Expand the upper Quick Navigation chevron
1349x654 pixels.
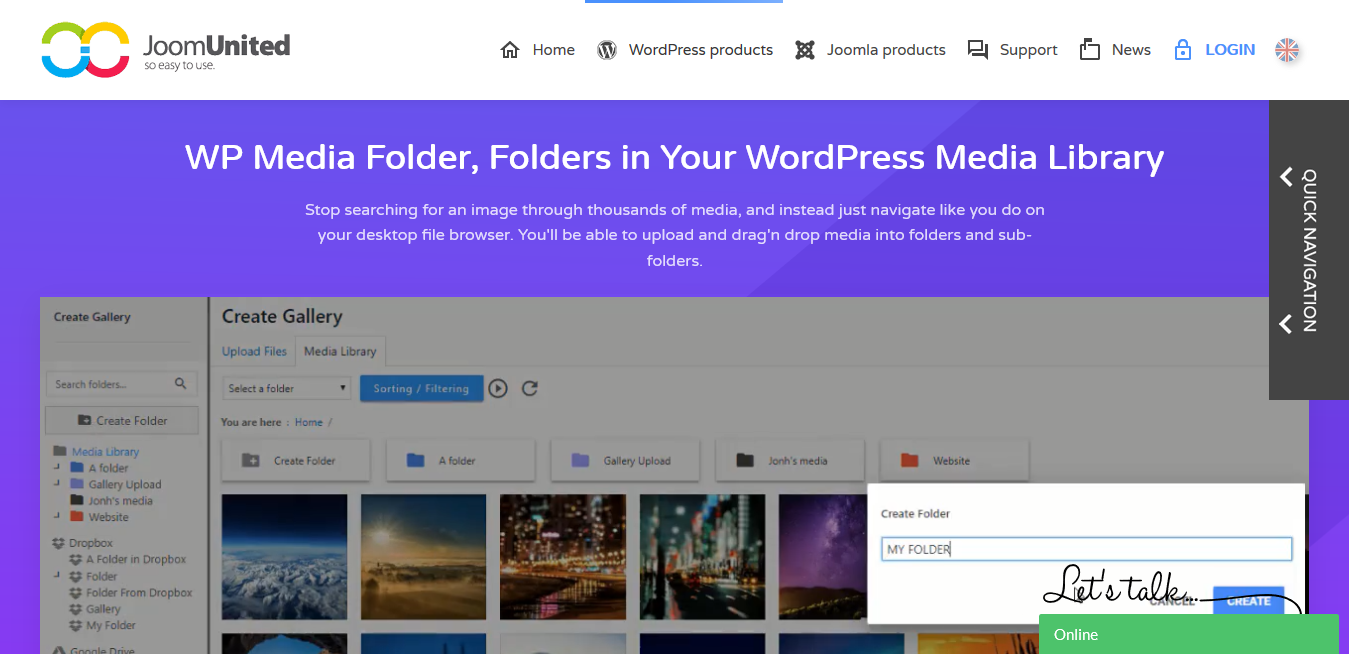click(1286, 177)
